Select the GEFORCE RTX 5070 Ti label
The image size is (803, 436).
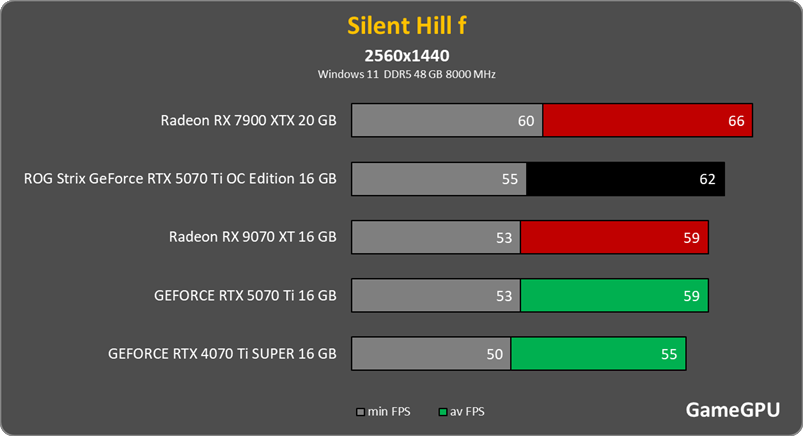[x=245, y=295]
